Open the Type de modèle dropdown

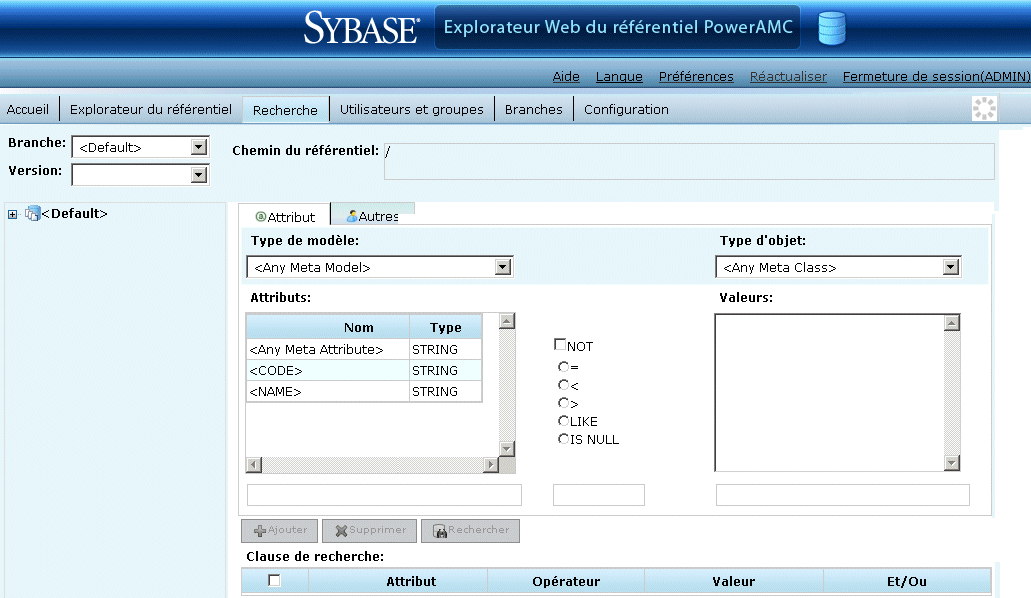[502, 267]
